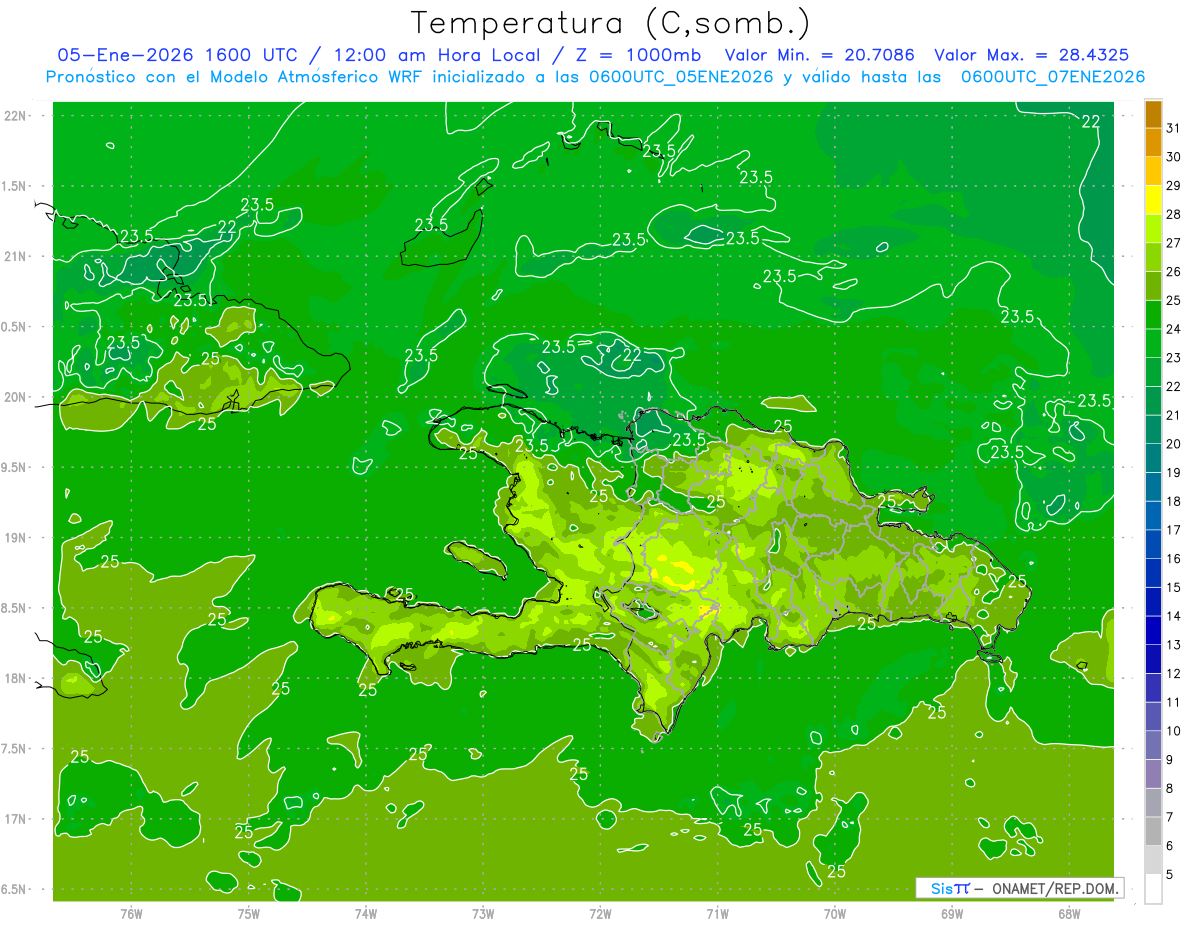Click the '73W' longitude axis label
Image resolution: width=1200 pixels, height=927 pixels.
pos(483,914)
